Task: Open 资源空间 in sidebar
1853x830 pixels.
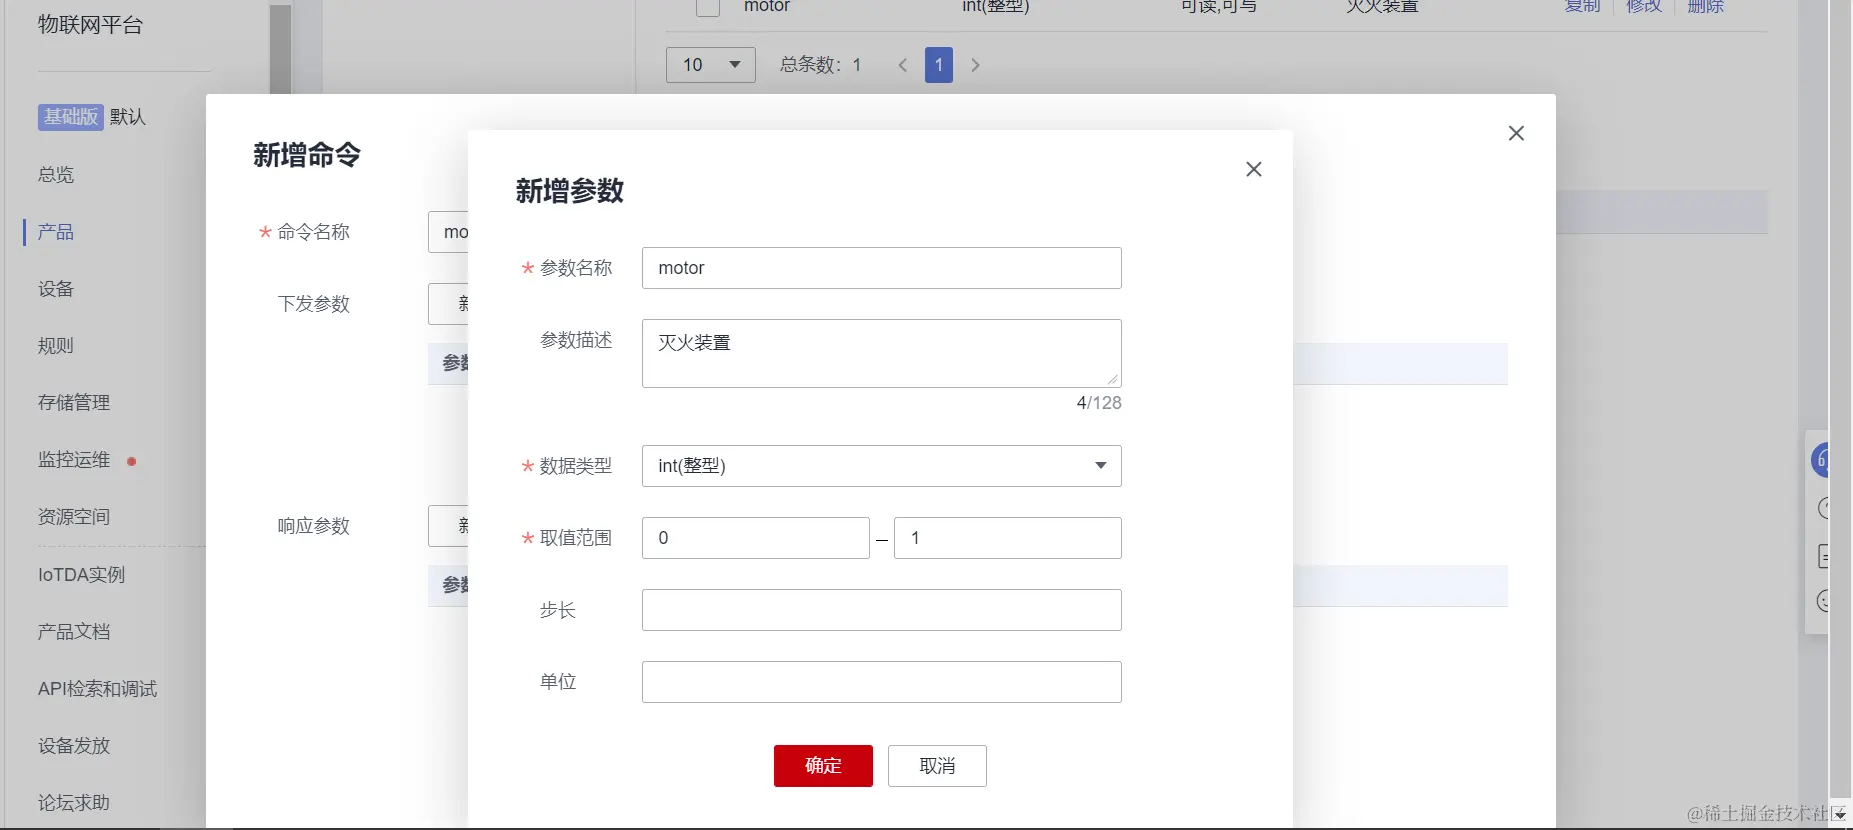Action: 74,517
